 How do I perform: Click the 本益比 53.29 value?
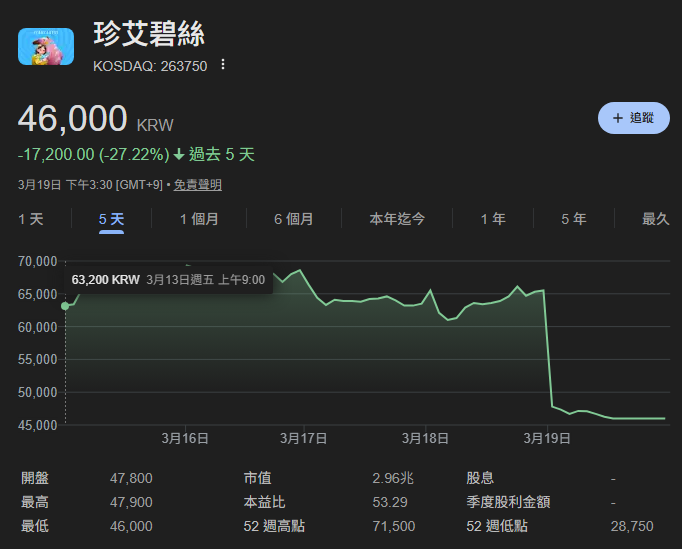click(x=390, y=502)
